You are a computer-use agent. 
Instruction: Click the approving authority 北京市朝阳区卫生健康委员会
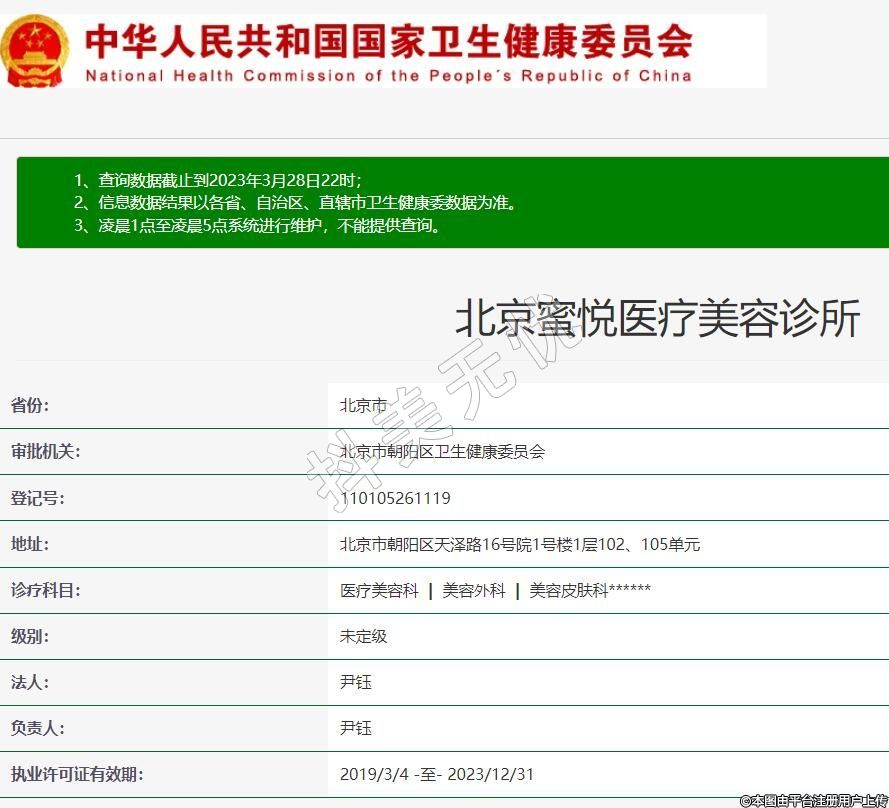pos(442,452)
